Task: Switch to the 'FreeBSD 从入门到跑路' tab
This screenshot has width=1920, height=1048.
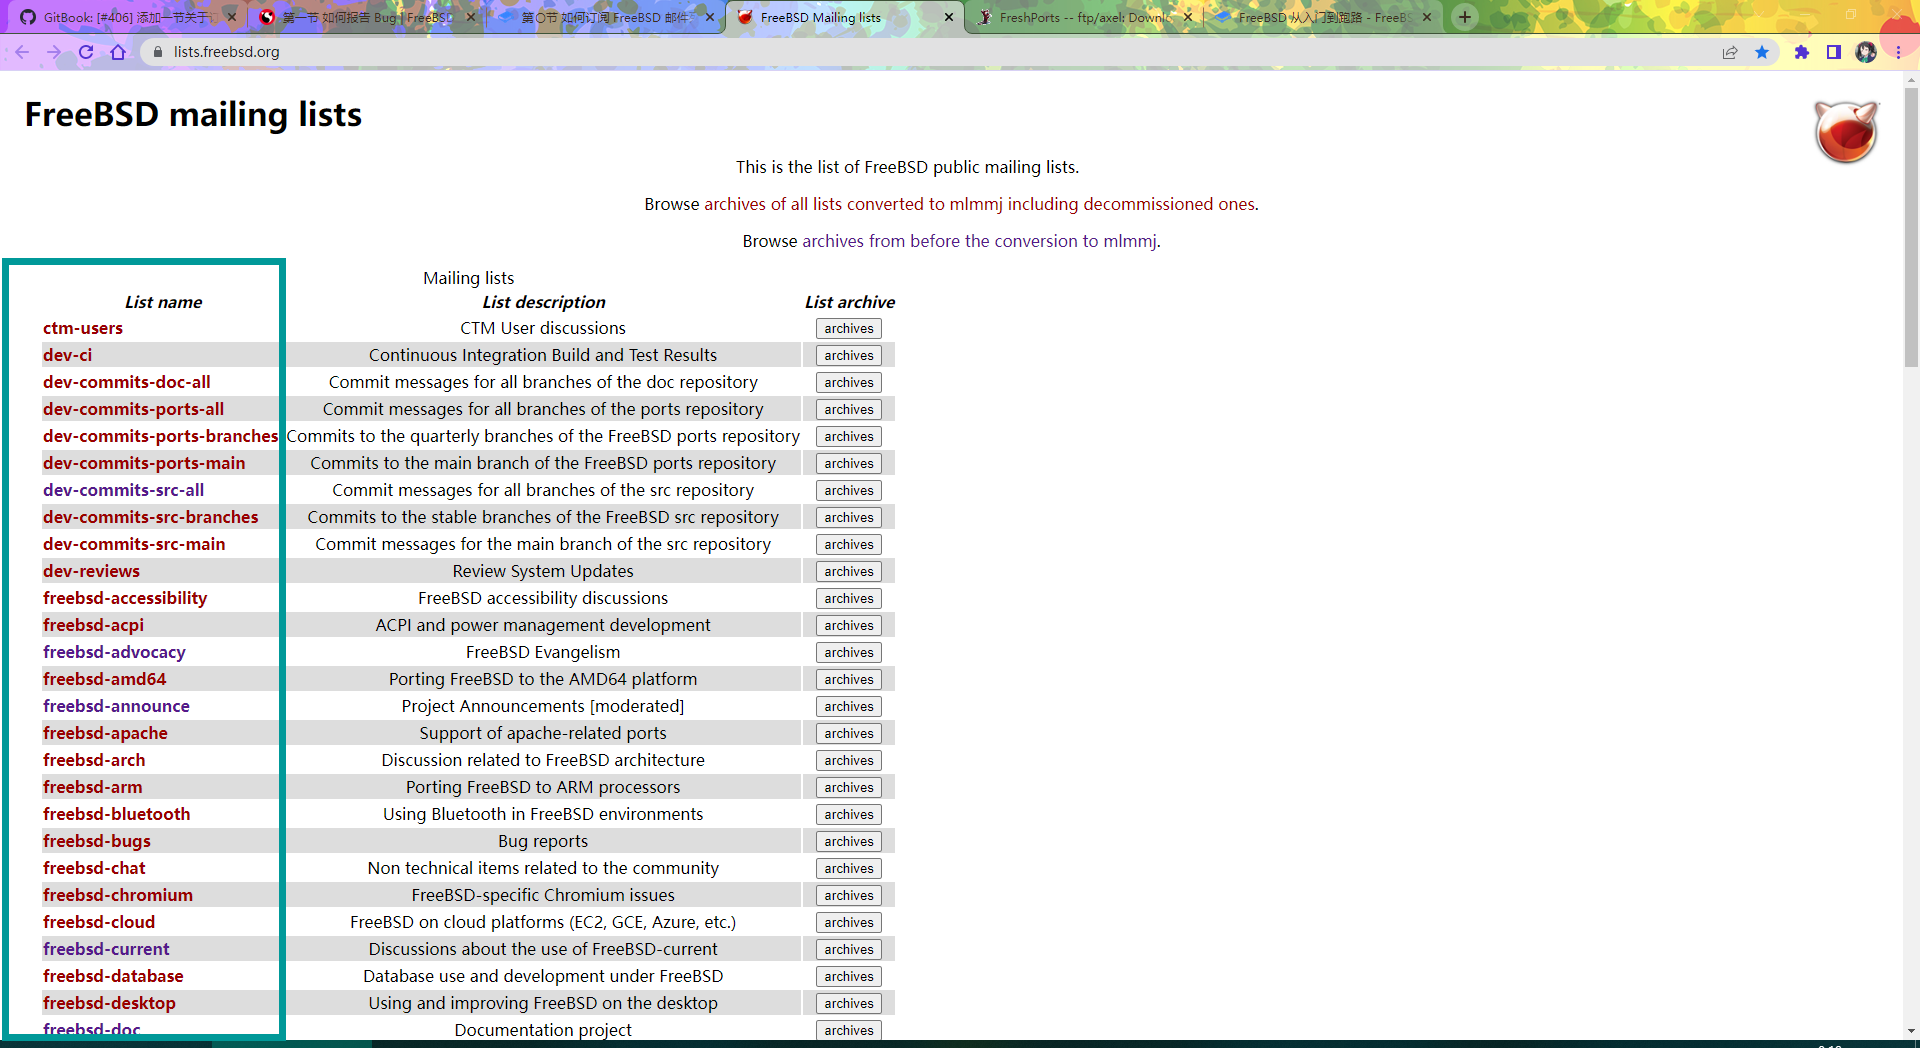Action: 1321,17
